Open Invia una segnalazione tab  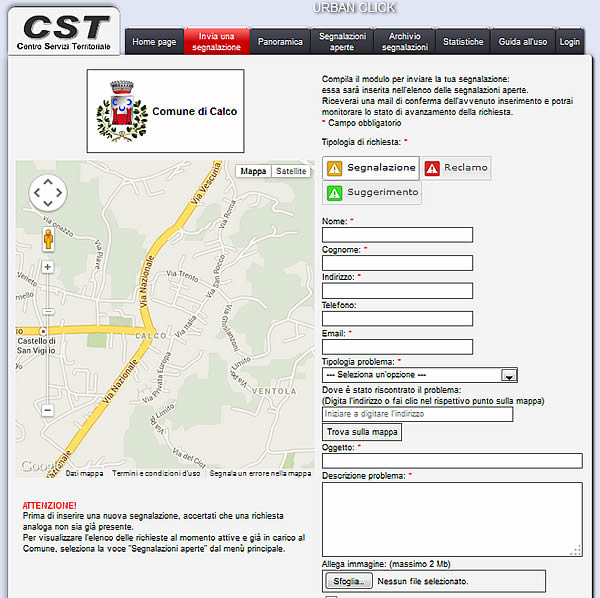click(217, 42)
